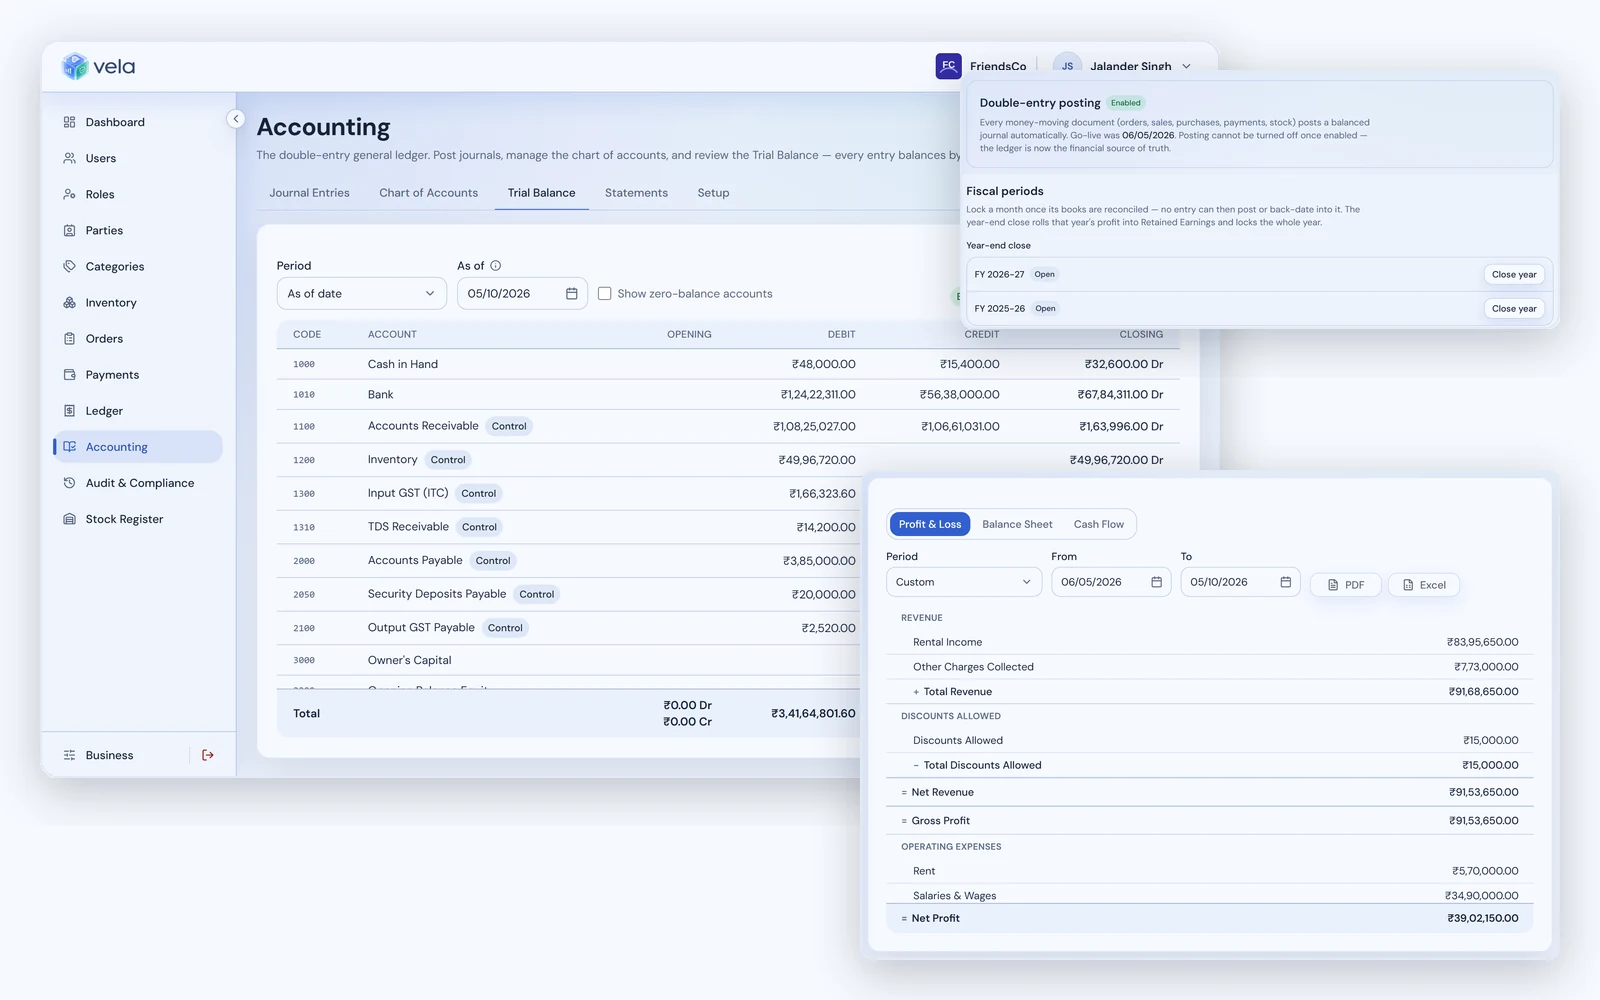The height and width of the screenshot is (1000, 1600).
Task: Click the Orders clipboard icon in sidebar
Action: [69, 338]
